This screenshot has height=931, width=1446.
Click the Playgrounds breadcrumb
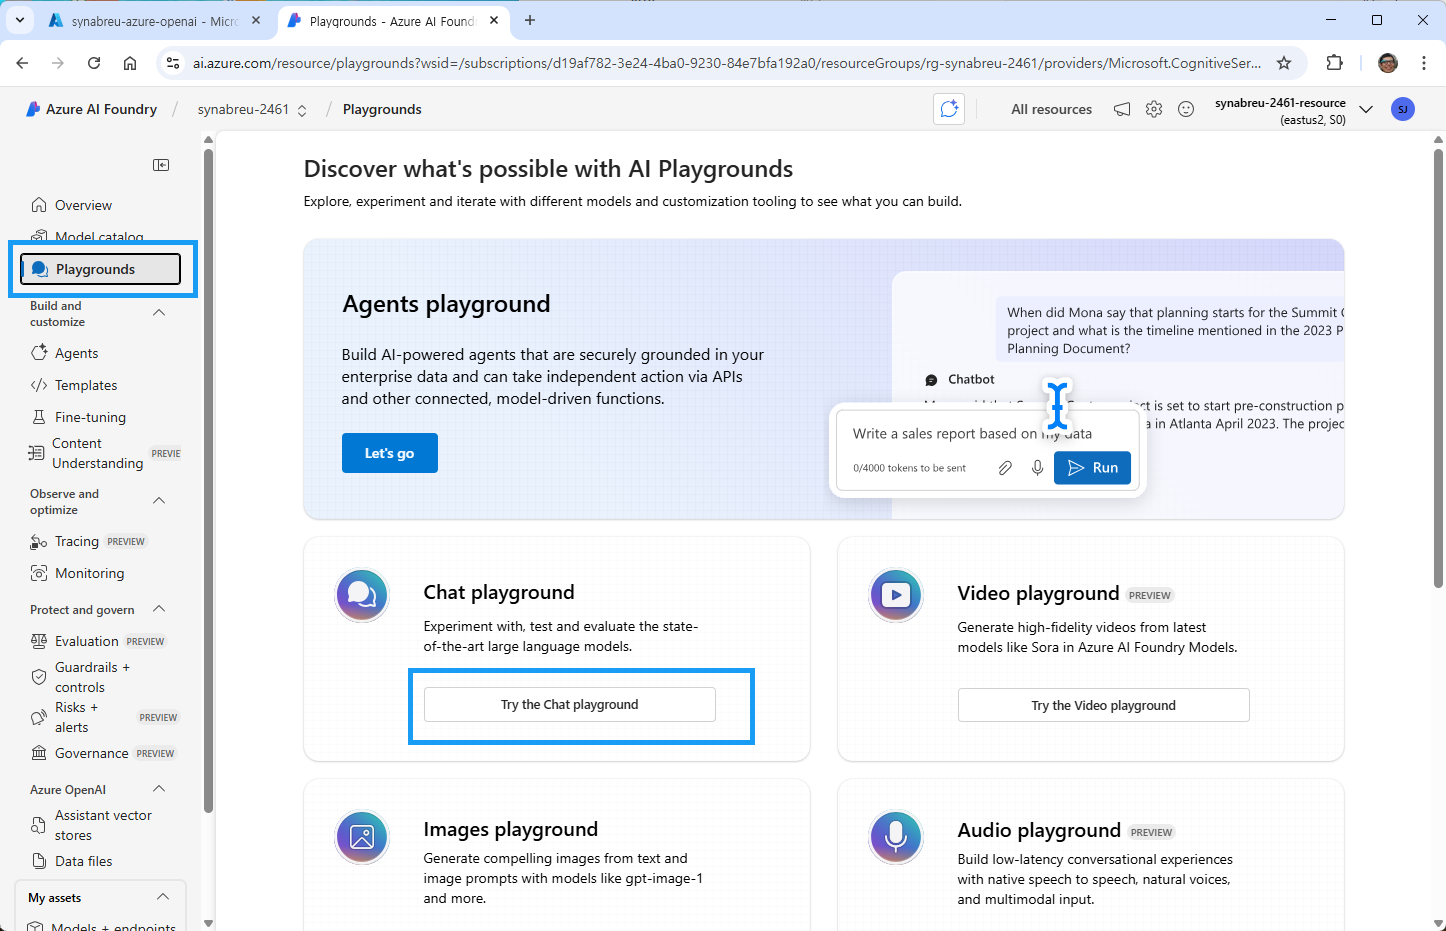pyautogui.click(x=382, y=109)
